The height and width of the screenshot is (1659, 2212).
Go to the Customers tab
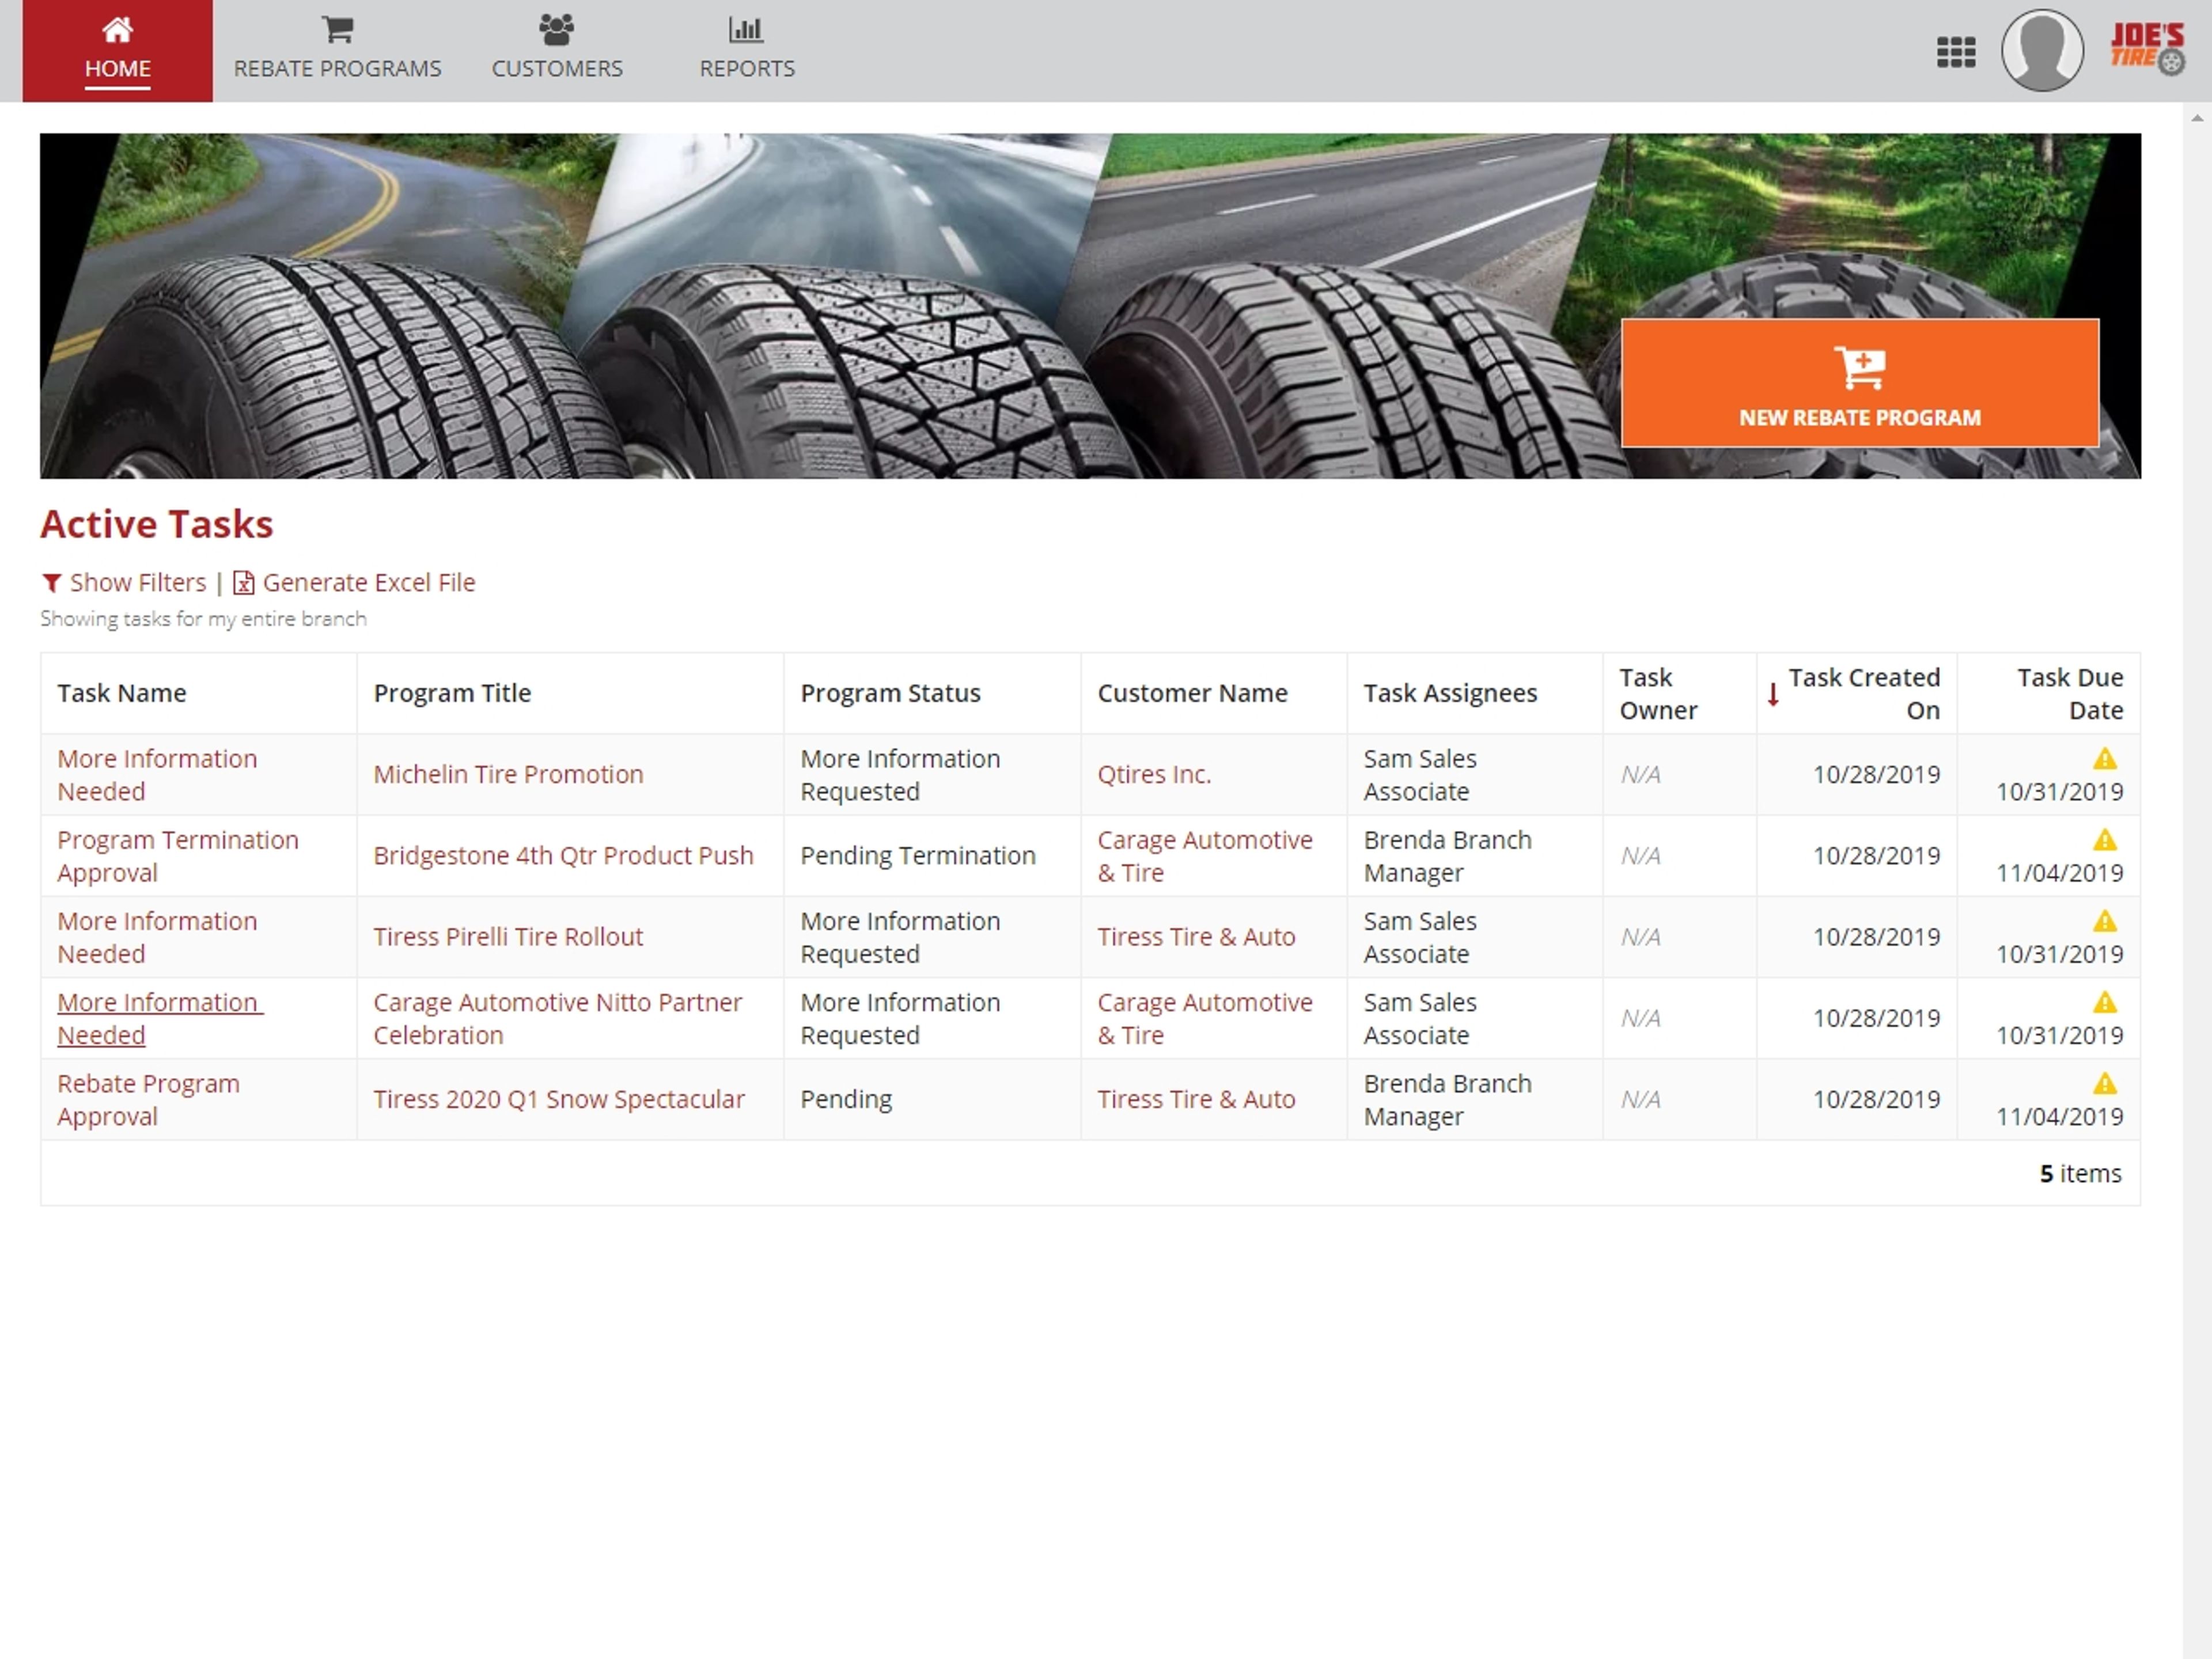[x=557, y=50]
